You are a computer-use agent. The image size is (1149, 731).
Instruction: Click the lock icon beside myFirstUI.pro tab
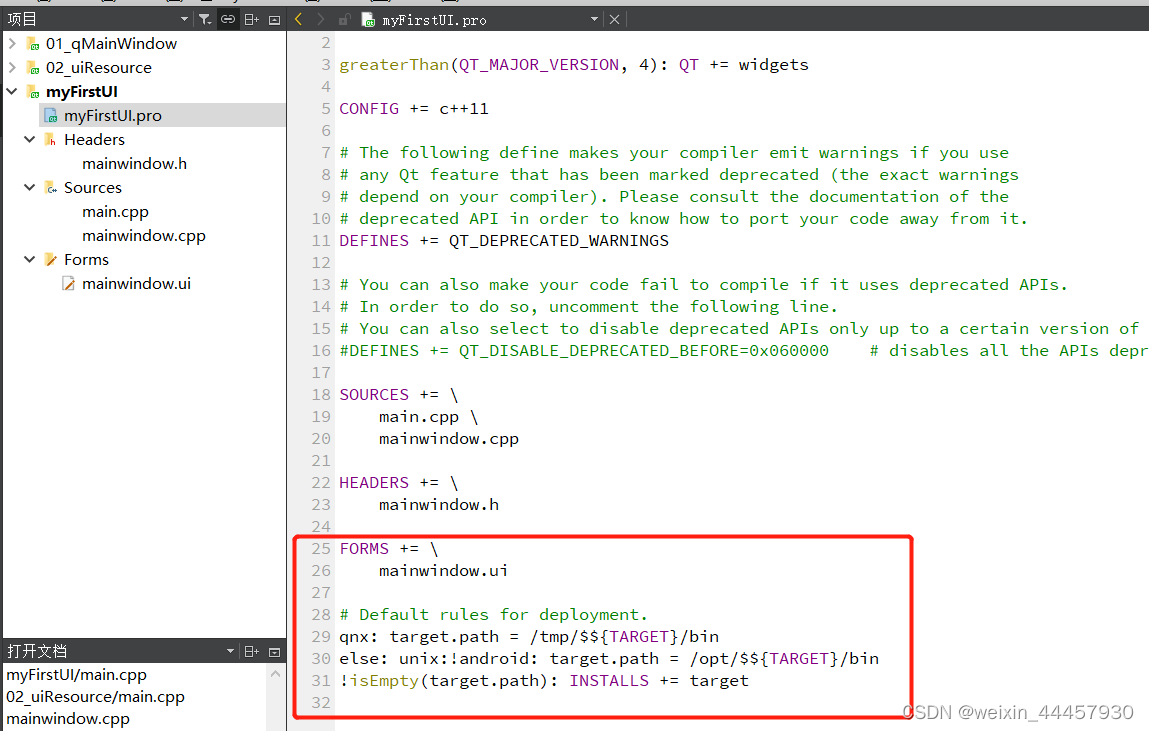pos(344,19)
